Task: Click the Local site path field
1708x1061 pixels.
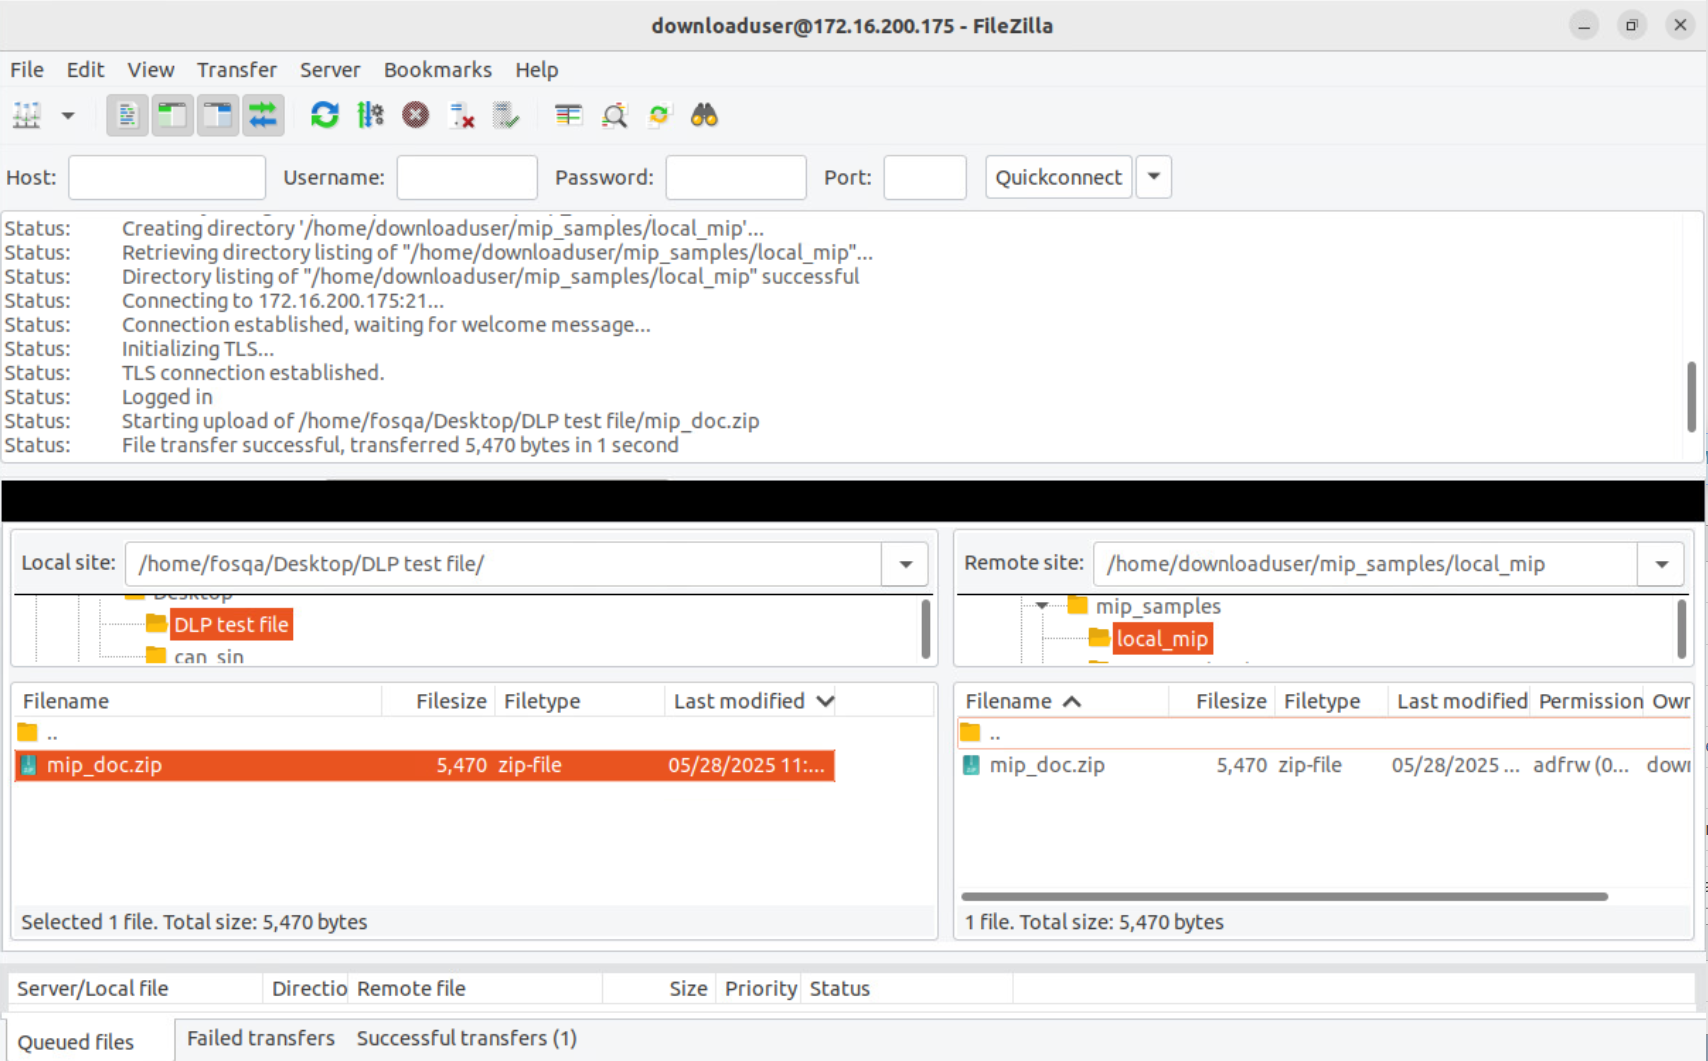Action: point(503,564)
